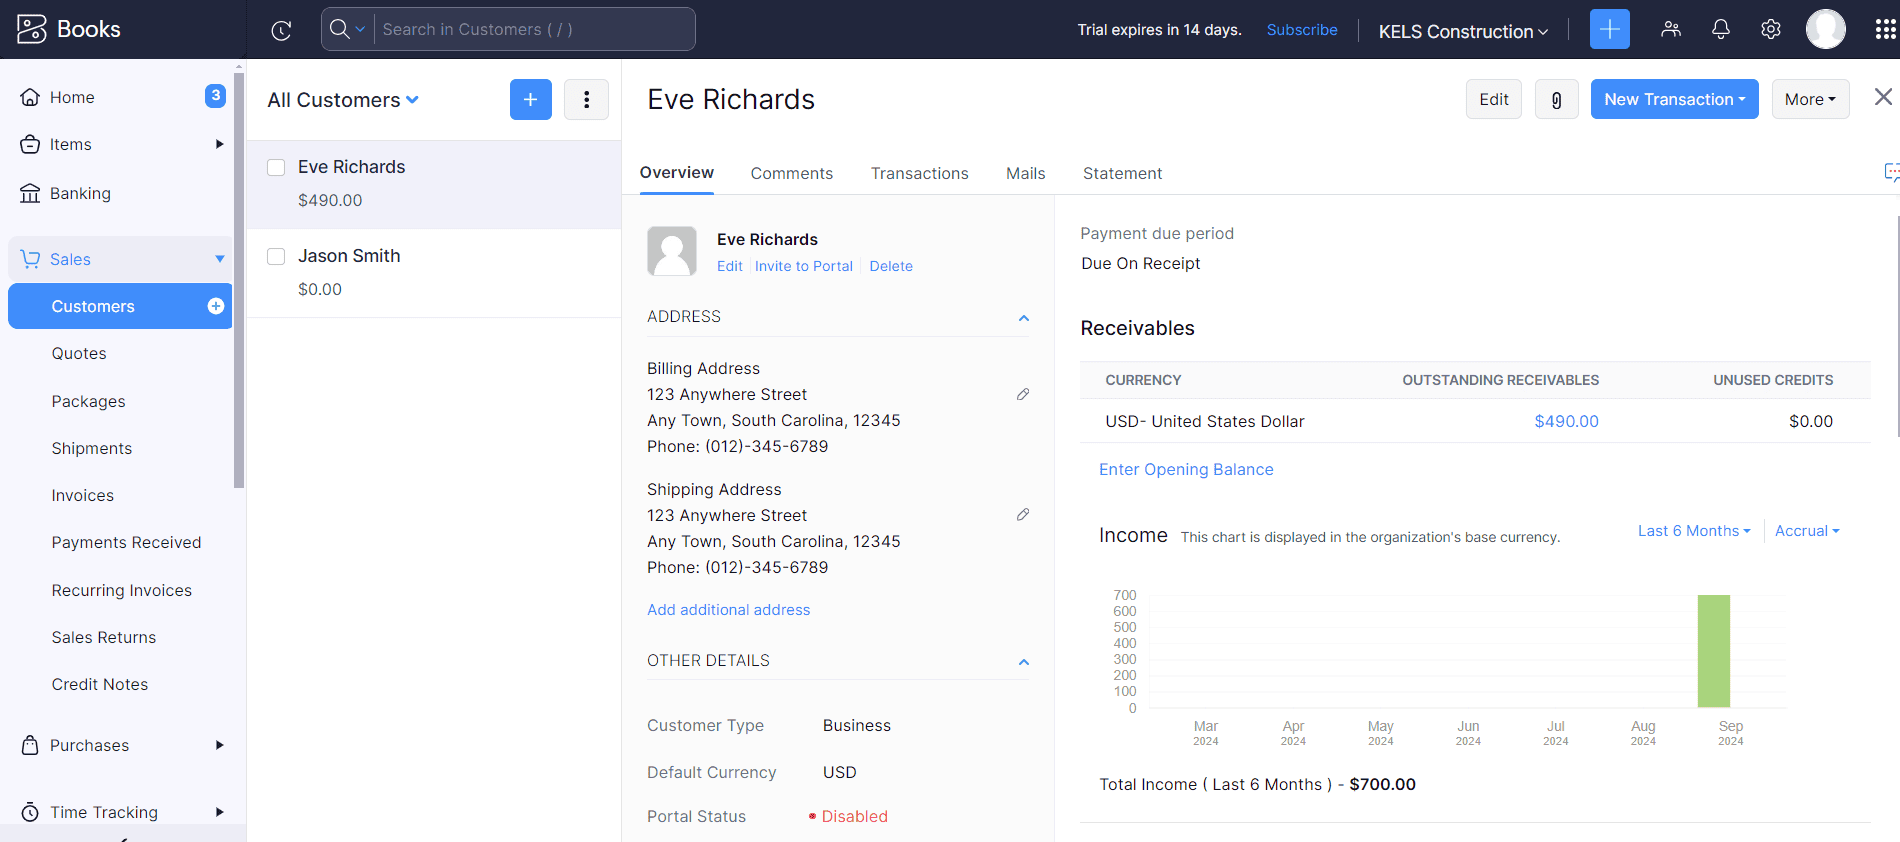The image size is (1900, 842).
Task: Open the apps grid launcher
Action: click(1885, 29)
